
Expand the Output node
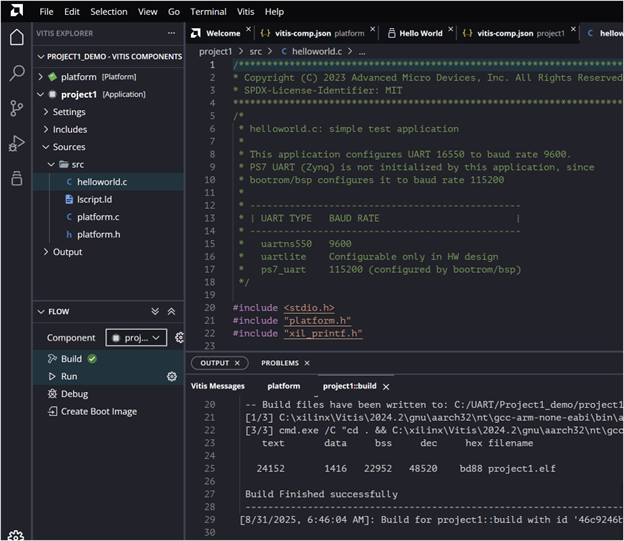pyautogui.click(x=46, y=252)
